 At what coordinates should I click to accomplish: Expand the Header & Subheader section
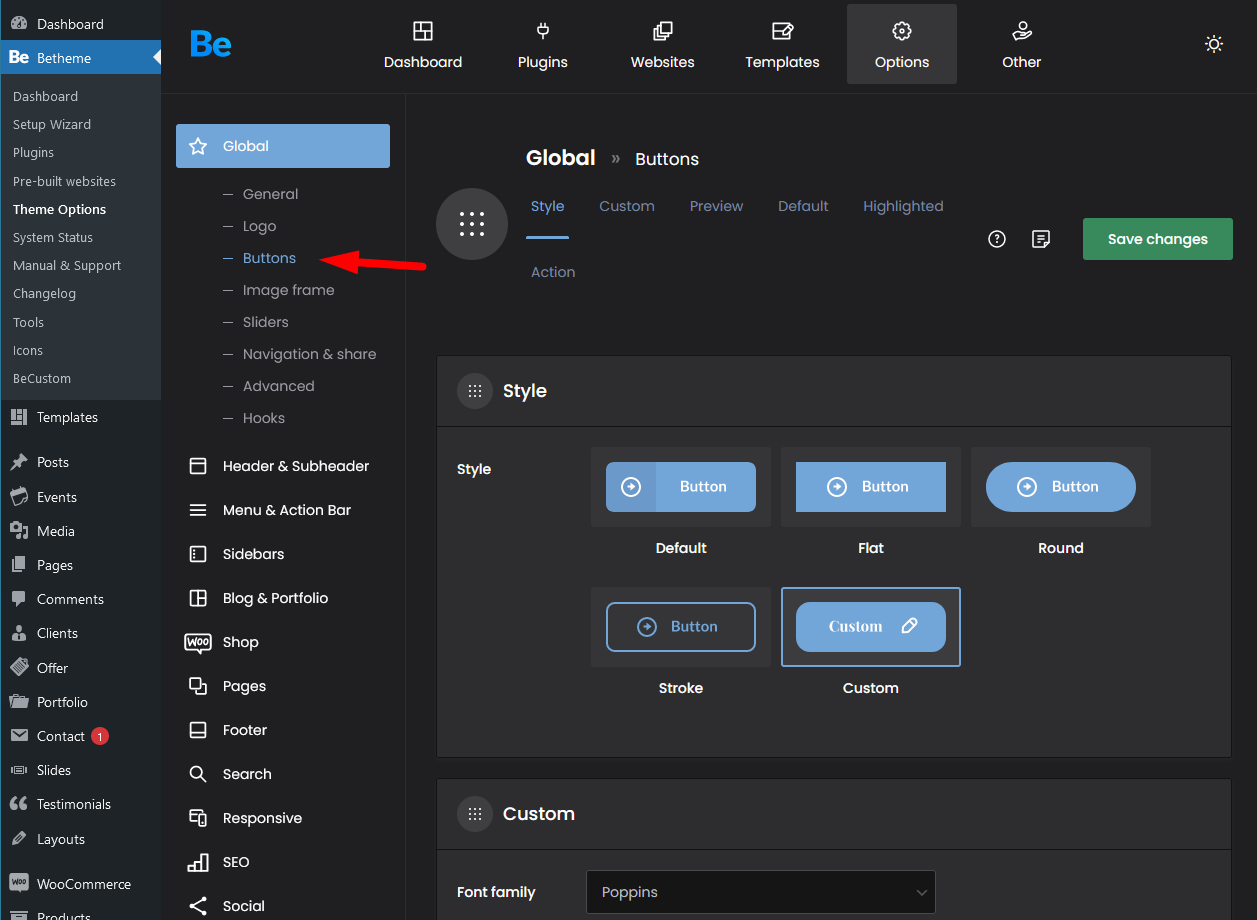(x=283, y=466)
